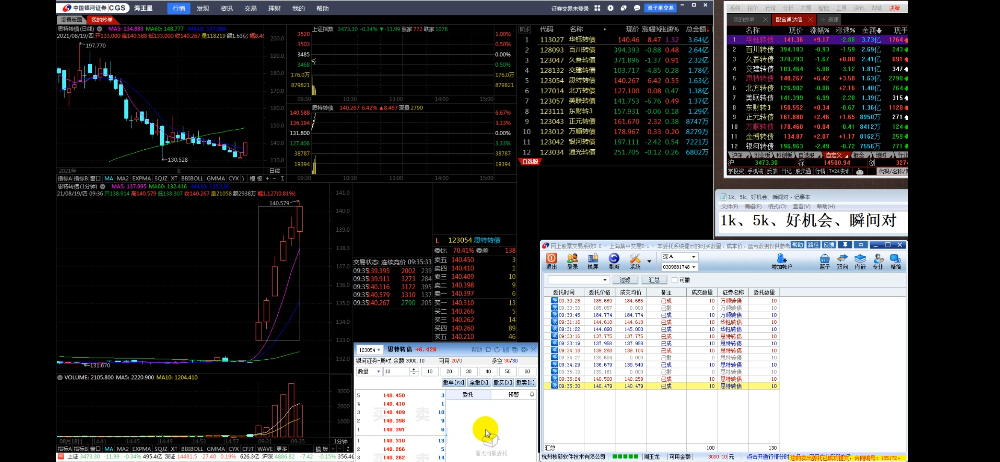Click the 委托时间 column header in orders table

(x=566, y=292)
